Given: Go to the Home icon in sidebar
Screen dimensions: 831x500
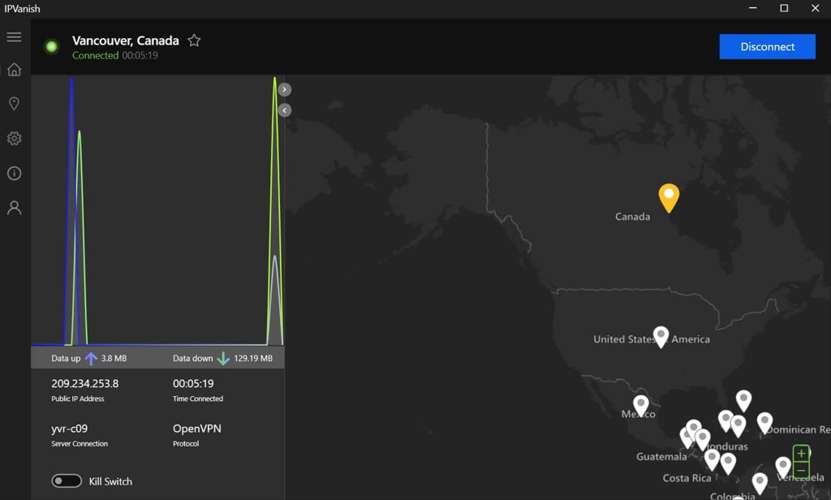Looking at the screenshot, I should [x=14, y=70].
